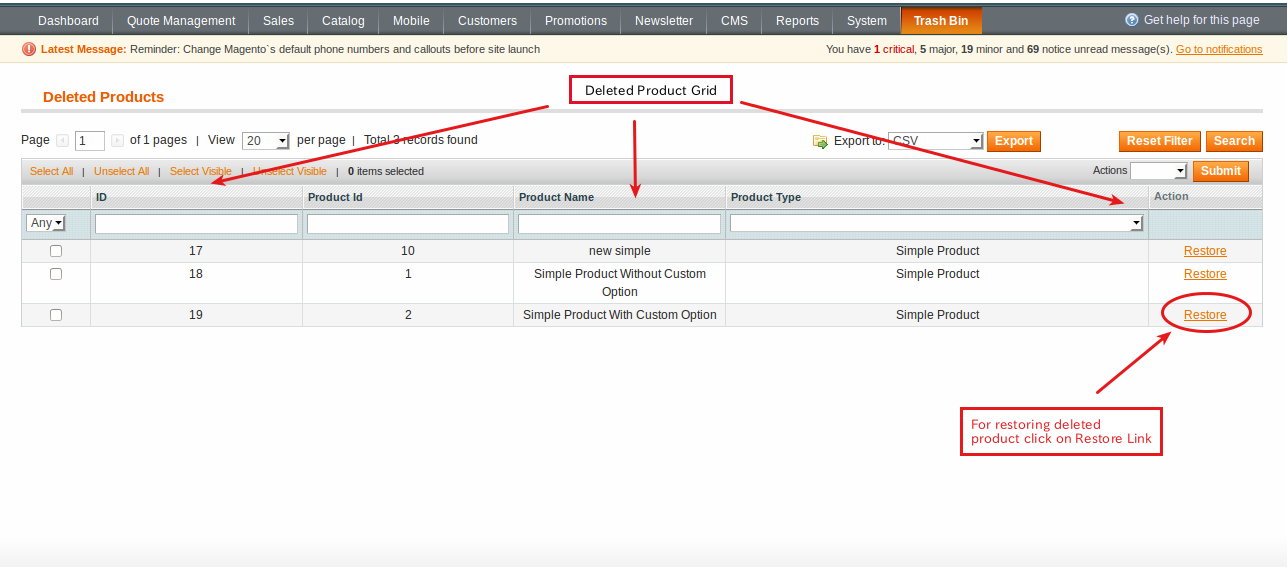Open the Product Type filter dropdown
This screenshot has width=1288, height=567.
(936, 224)
